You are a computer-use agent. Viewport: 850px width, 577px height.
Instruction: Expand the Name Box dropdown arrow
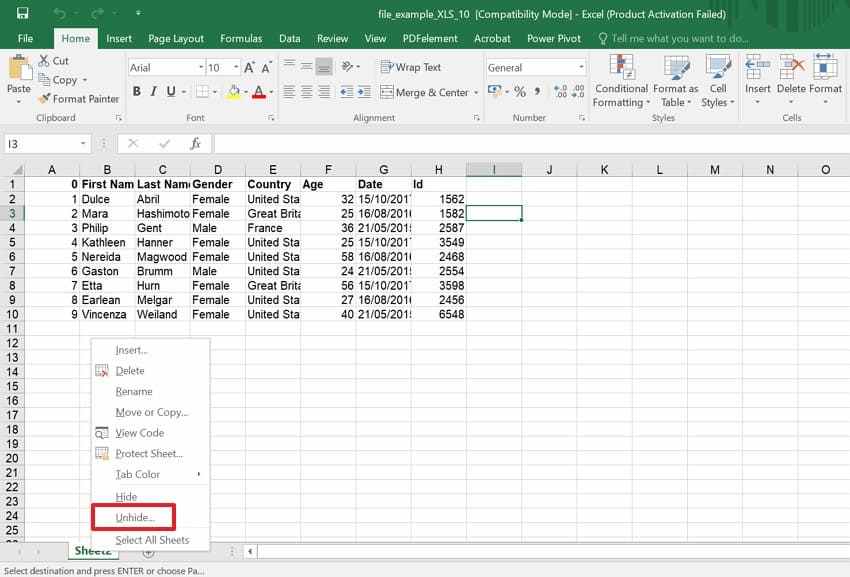pyautogui.click(x=83, y=144)
